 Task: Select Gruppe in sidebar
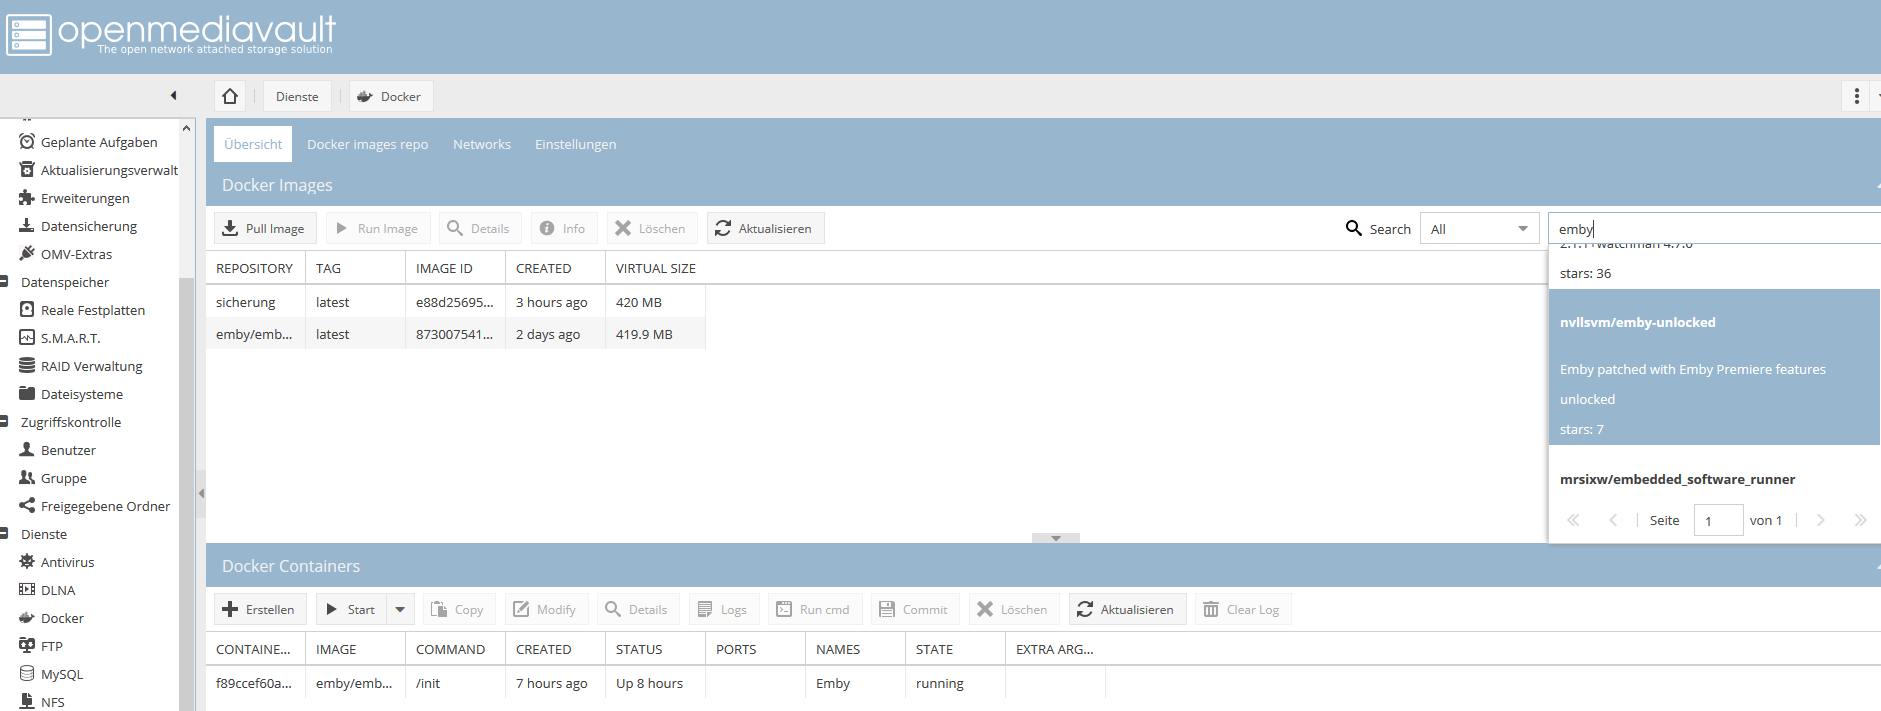53,478
